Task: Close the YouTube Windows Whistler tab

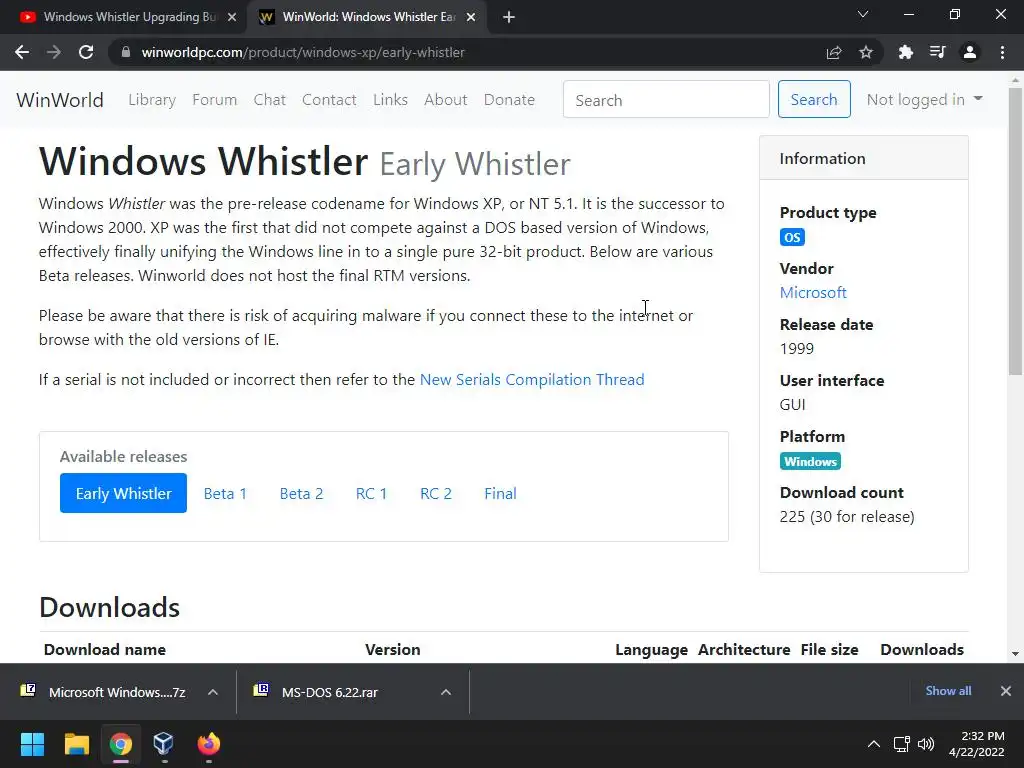Action: coord(232,17)
